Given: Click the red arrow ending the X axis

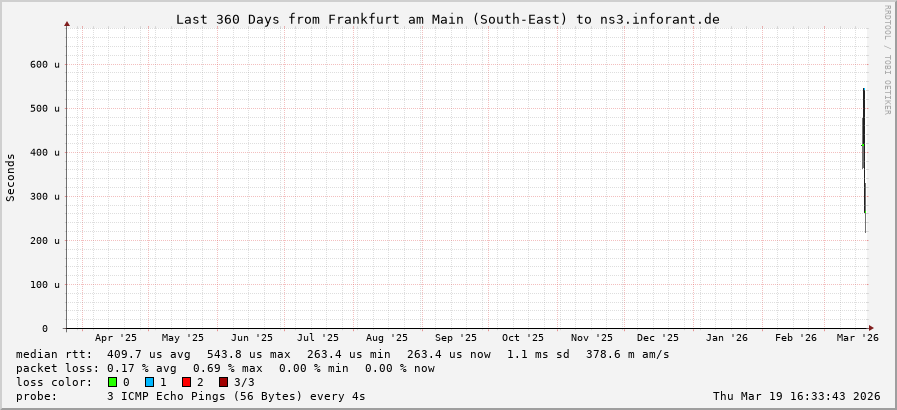Looking at the screenshot, I should pyautogui.click(x=871, y=328).
